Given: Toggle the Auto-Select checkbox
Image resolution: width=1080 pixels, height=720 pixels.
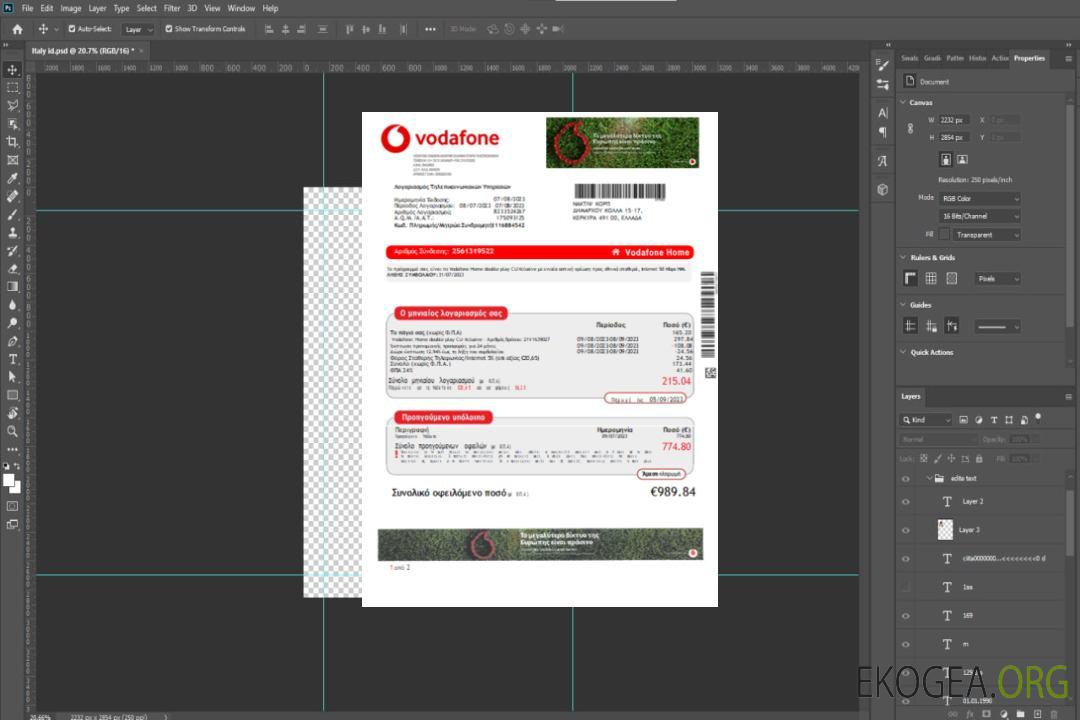Looking at the screenshot, I should 72,29.
